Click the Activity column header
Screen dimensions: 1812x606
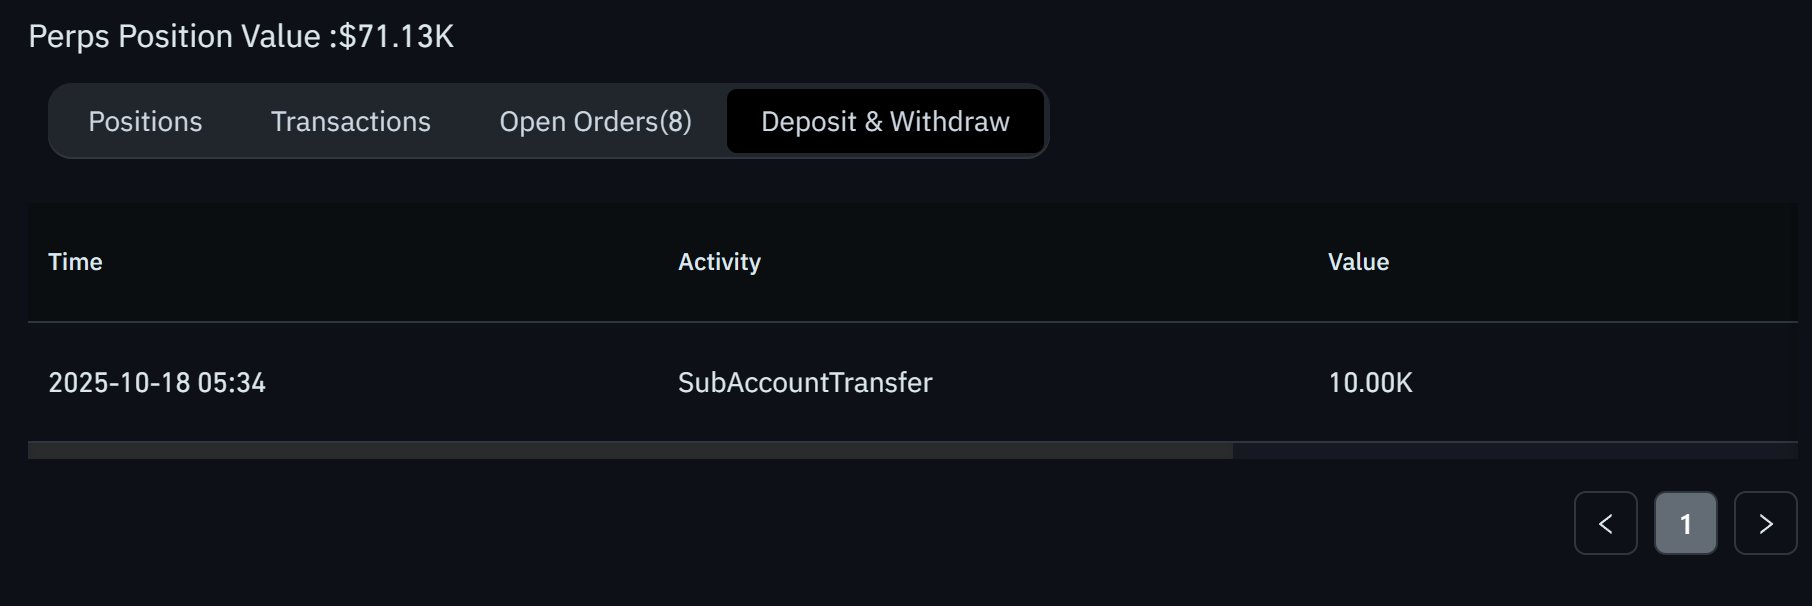(x=719, y=262)
